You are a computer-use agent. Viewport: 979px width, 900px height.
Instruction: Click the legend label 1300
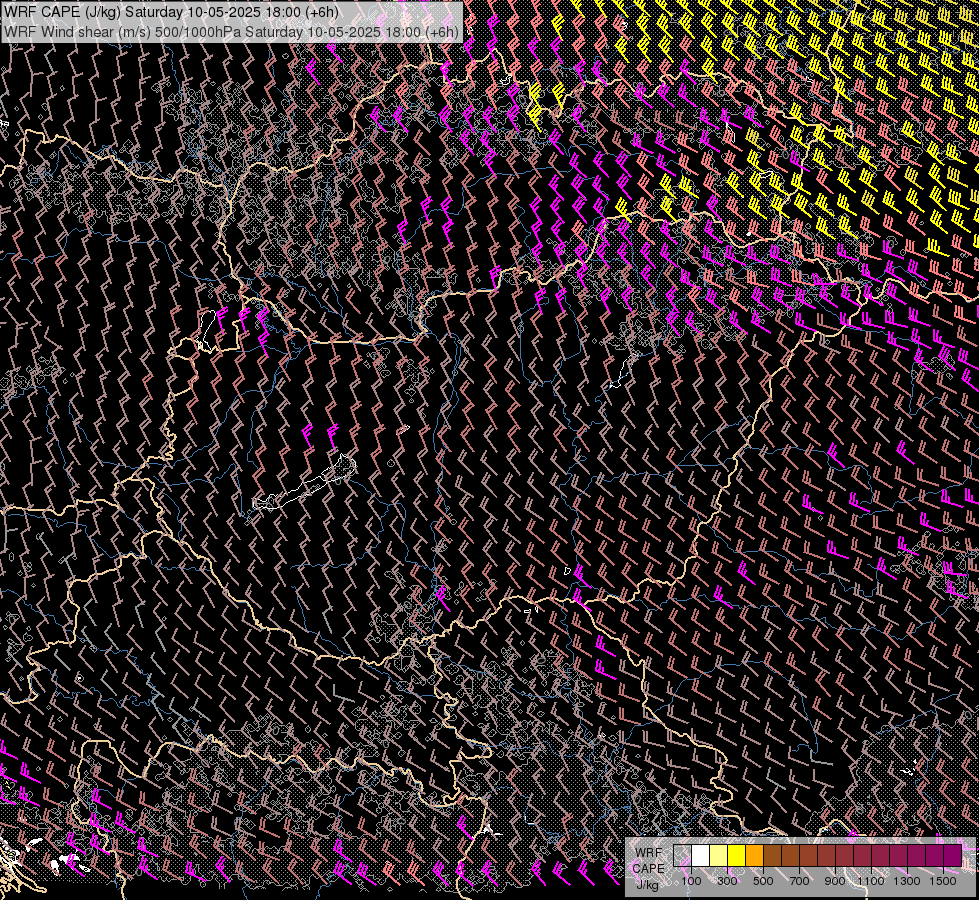tap(907, 881)
